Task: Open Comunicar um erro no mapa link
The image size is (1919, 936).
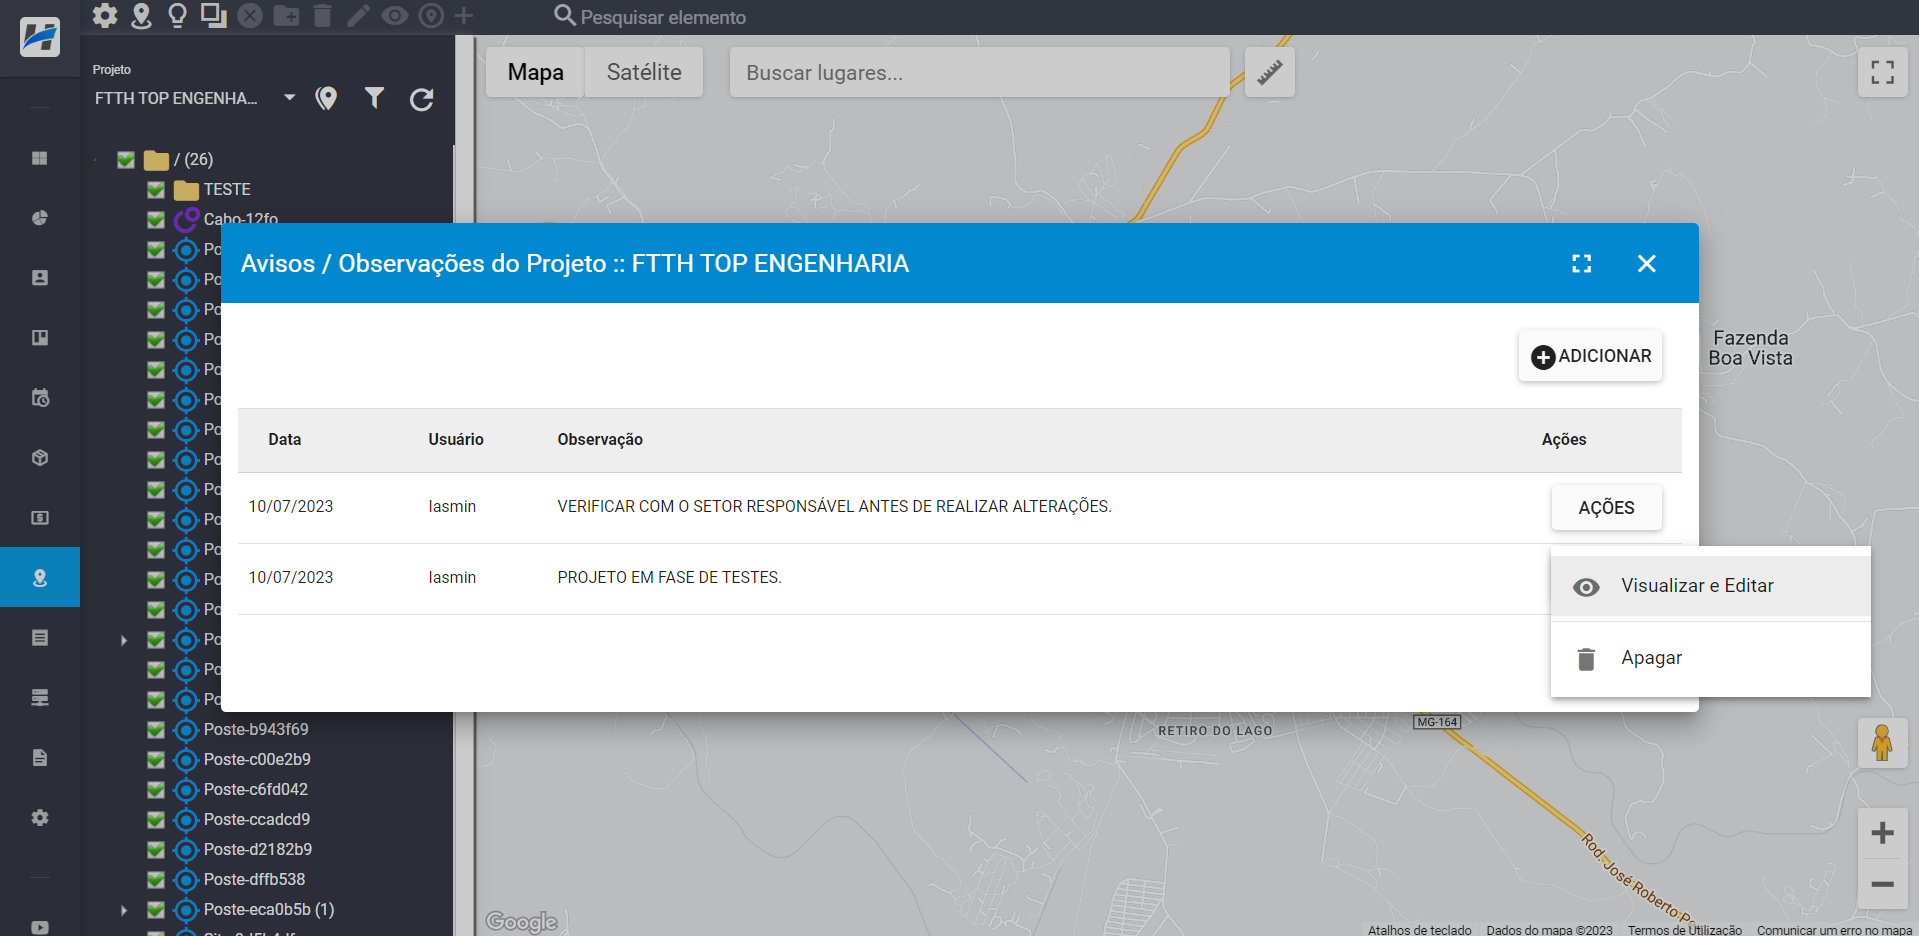Action: (1834, 929)
